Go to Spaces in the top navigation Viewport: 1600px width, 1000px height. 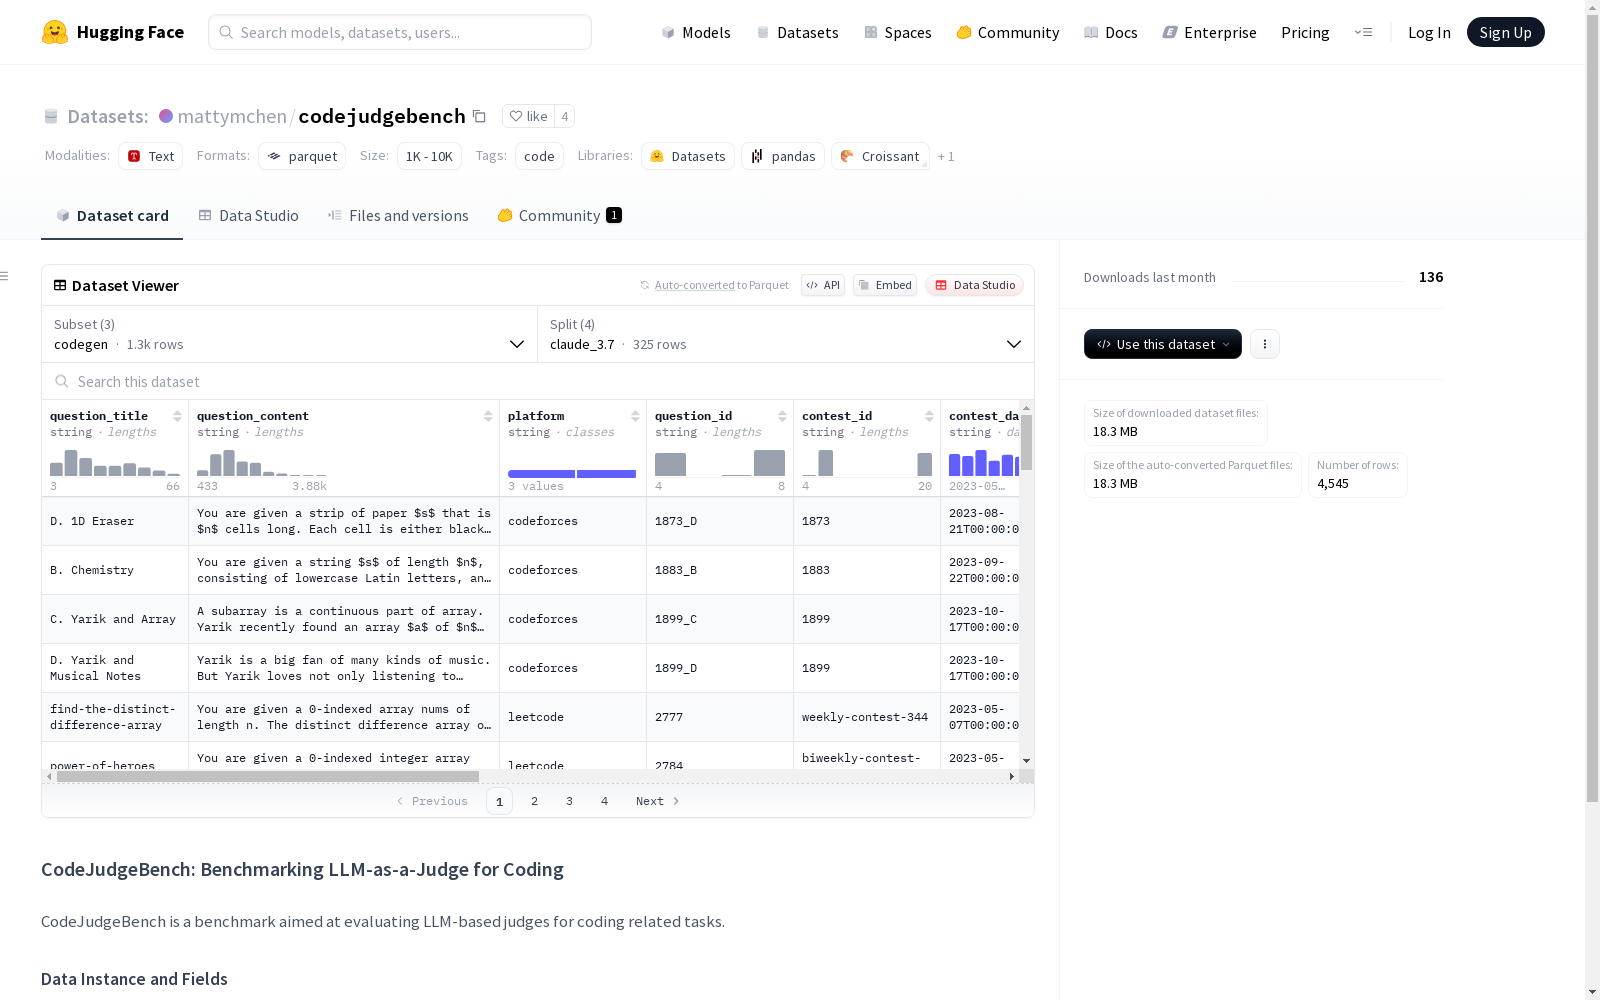tap(898, 32)
